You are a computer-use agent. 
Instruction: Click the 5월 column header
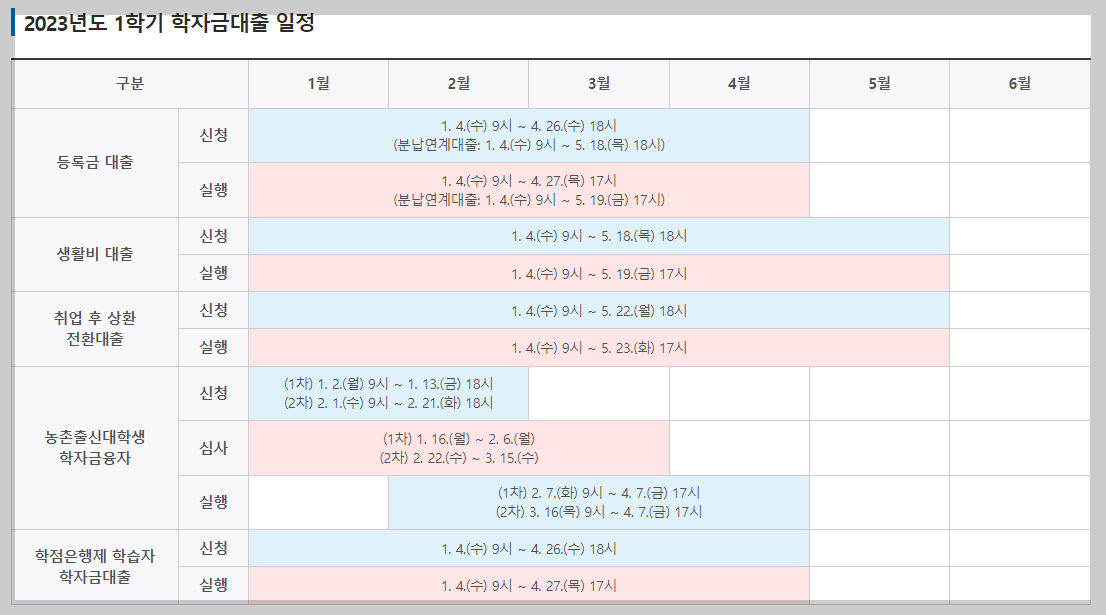[x=878, y=84]
